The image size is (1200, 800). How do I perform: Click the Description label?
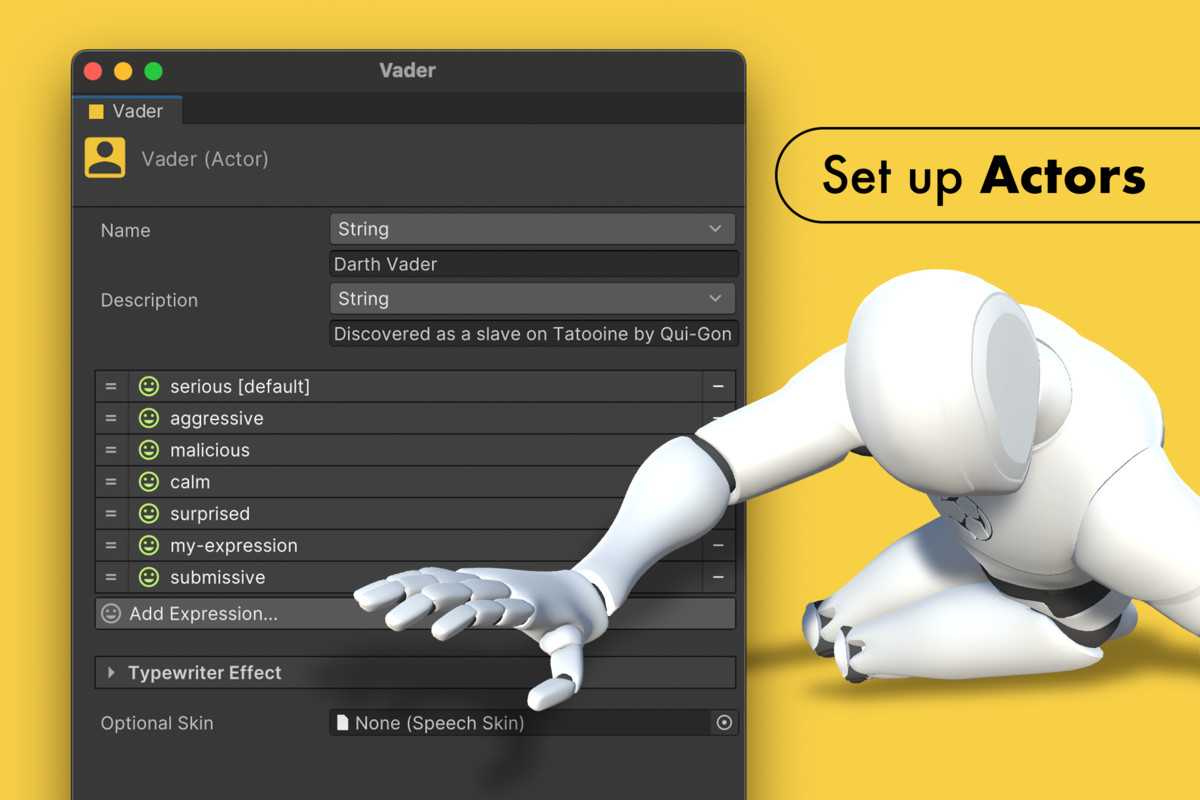149,300
